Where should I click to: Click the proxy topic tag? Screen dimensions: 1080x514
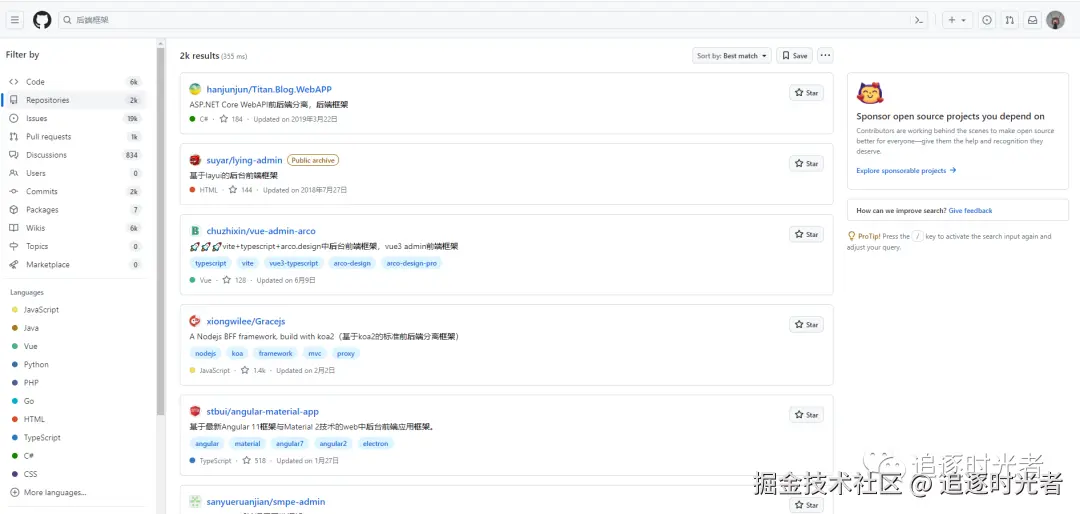[x=346, y=353]
